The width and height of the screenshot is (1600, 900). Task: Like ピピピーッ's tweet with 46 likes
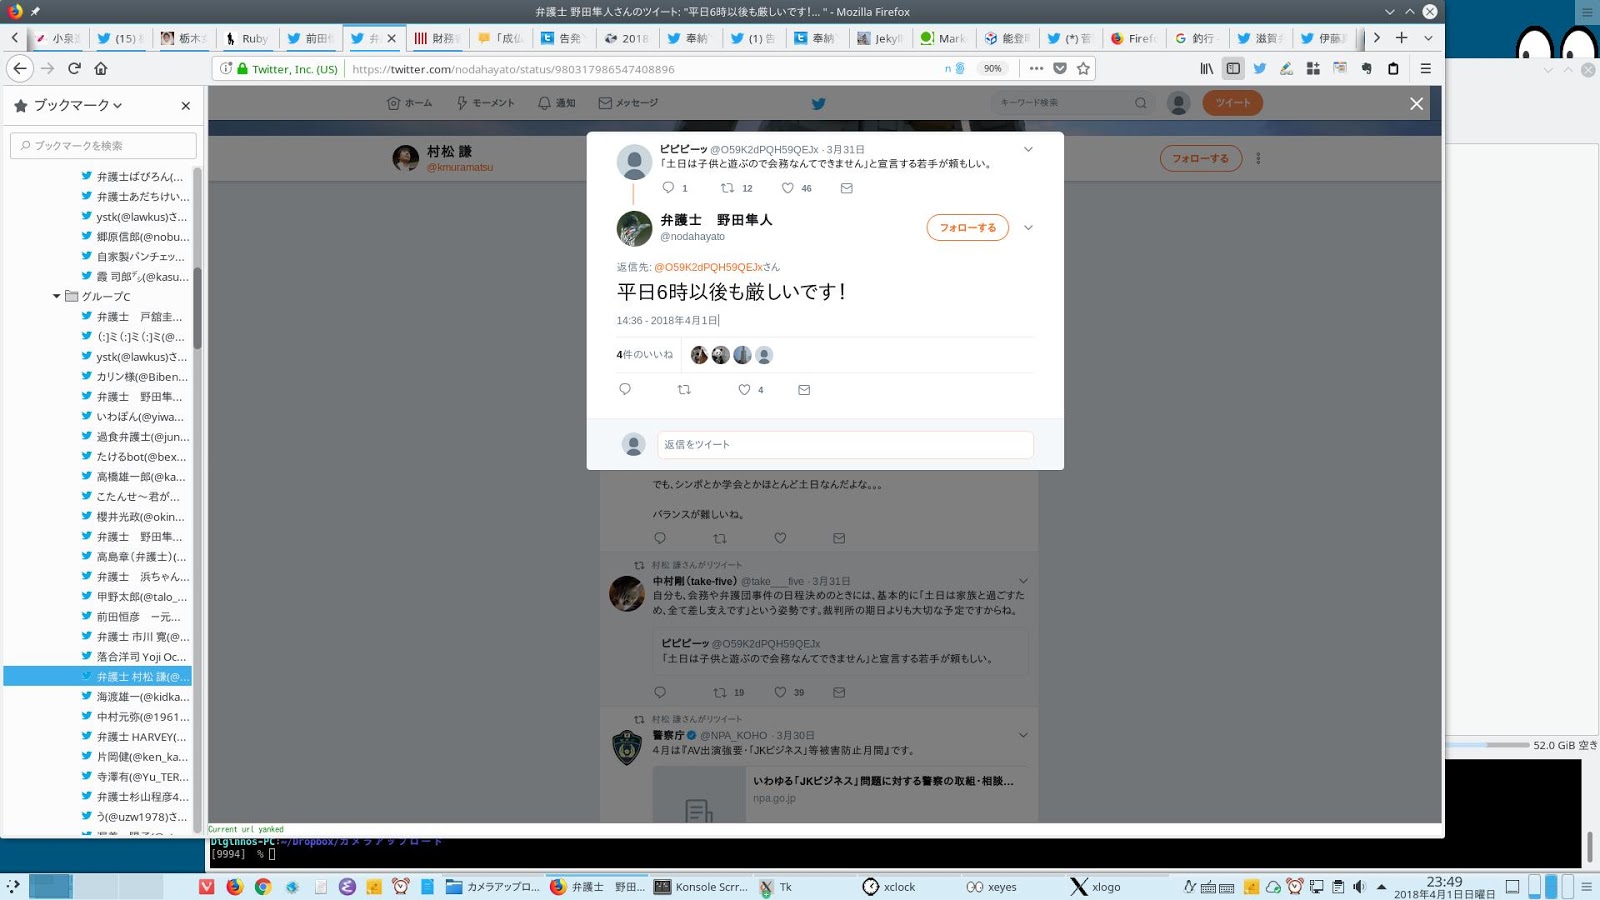pos(787,188)
